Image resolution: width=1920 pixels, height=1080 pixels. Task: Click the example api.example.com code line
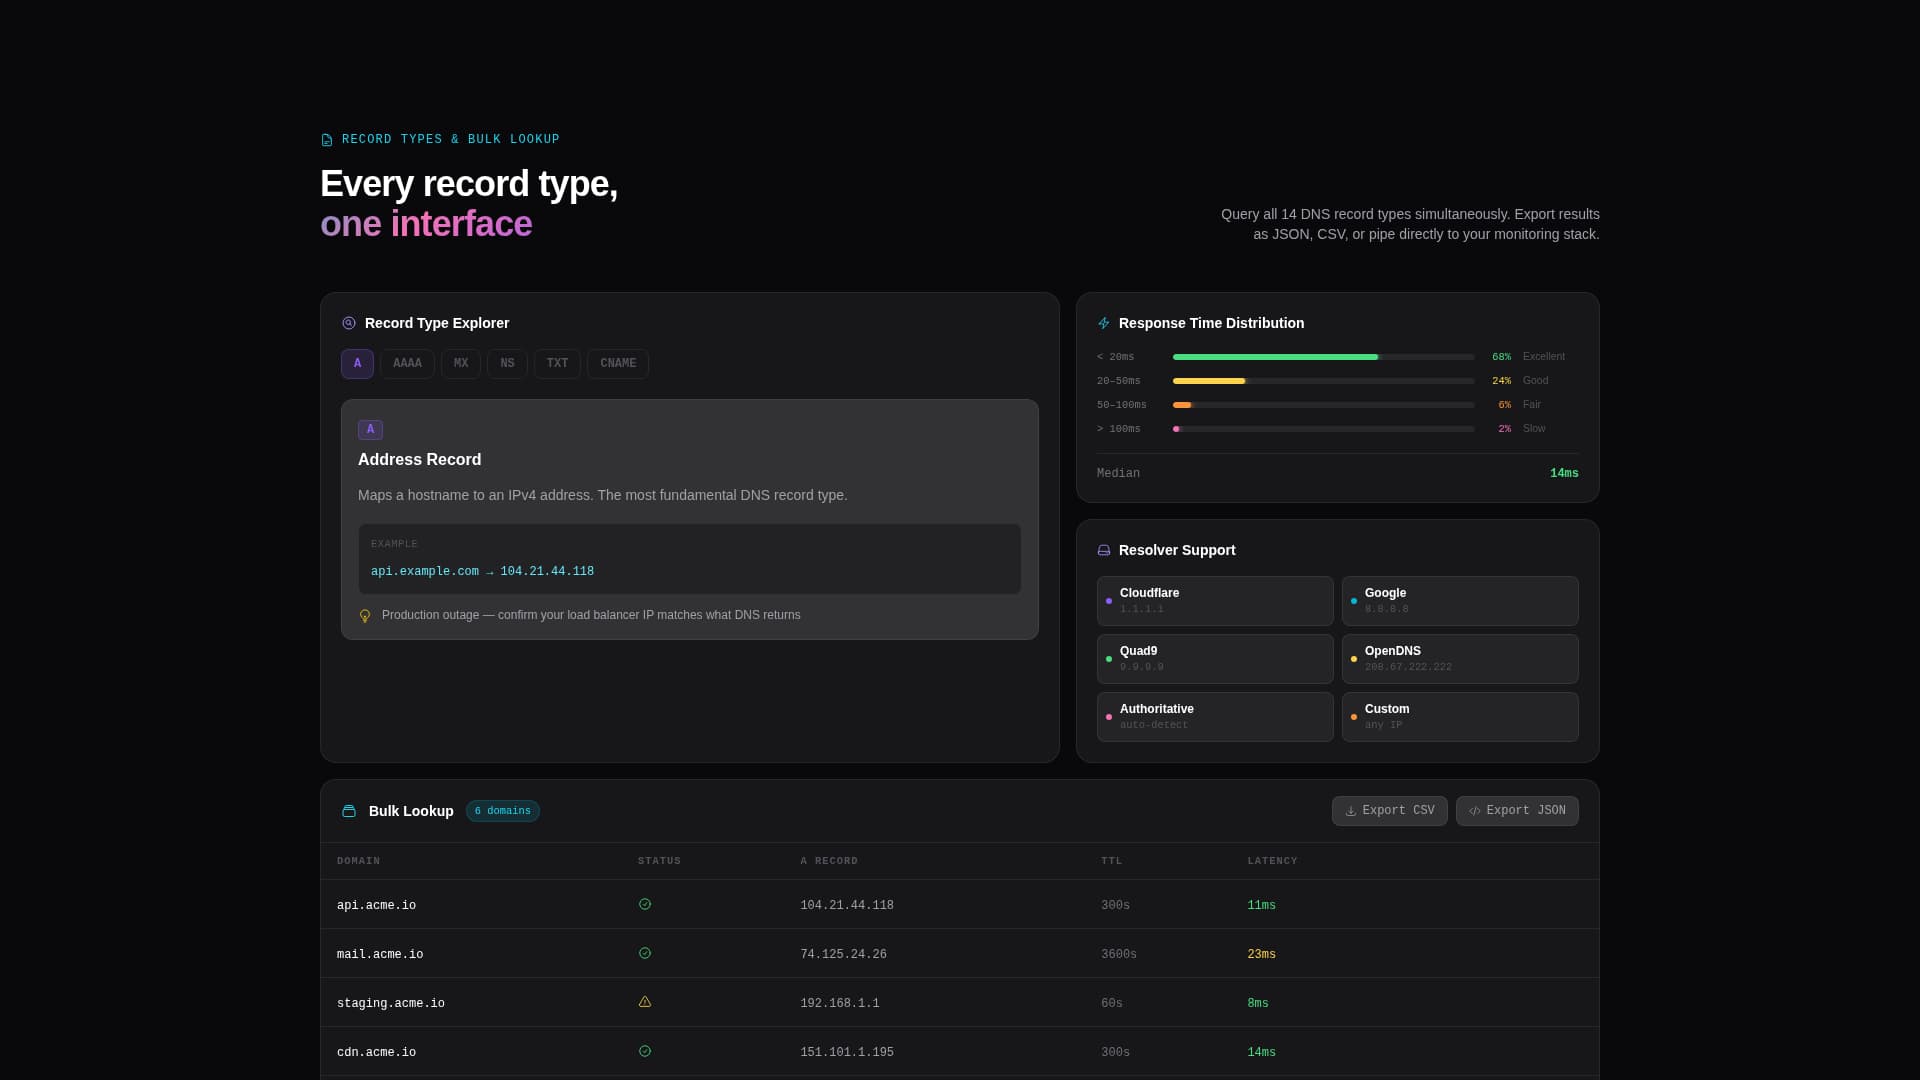pyautogui.click(x=482, y=572)
